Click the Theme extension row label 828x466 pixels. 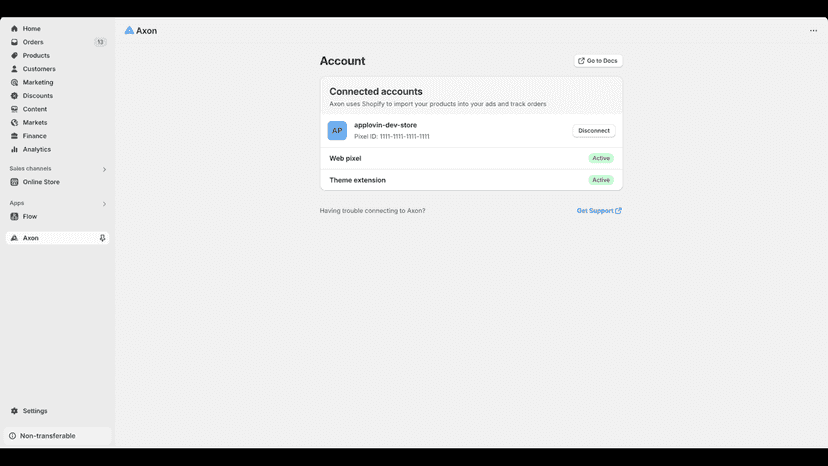(357, 180)
